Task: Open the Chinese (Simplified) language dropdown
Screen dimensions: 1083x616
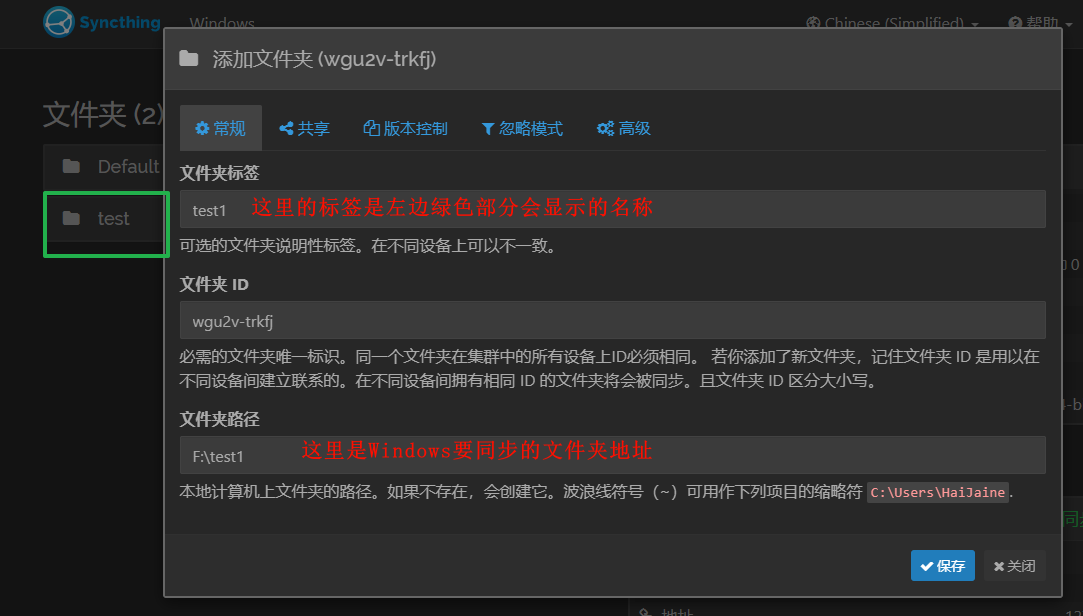Action: click(x=892, y=23)
